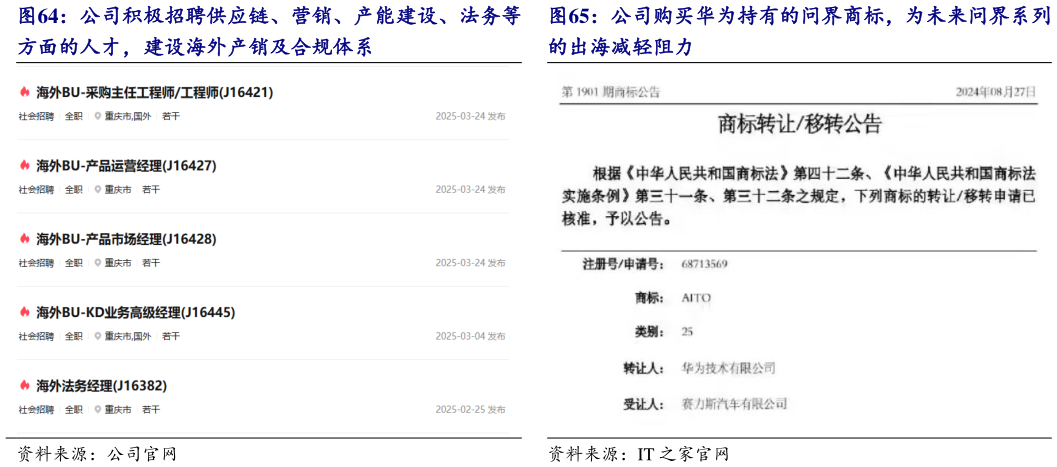Click location pin icon in J16445 row
The width and height of the screenshot is (1057, 467).
(98, 336)
